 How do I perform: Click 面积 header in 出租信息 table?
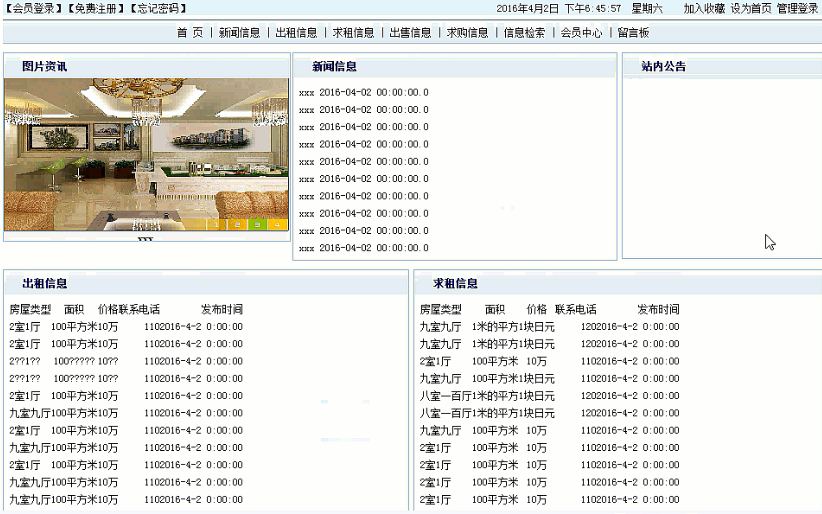[x=74, y=309]
